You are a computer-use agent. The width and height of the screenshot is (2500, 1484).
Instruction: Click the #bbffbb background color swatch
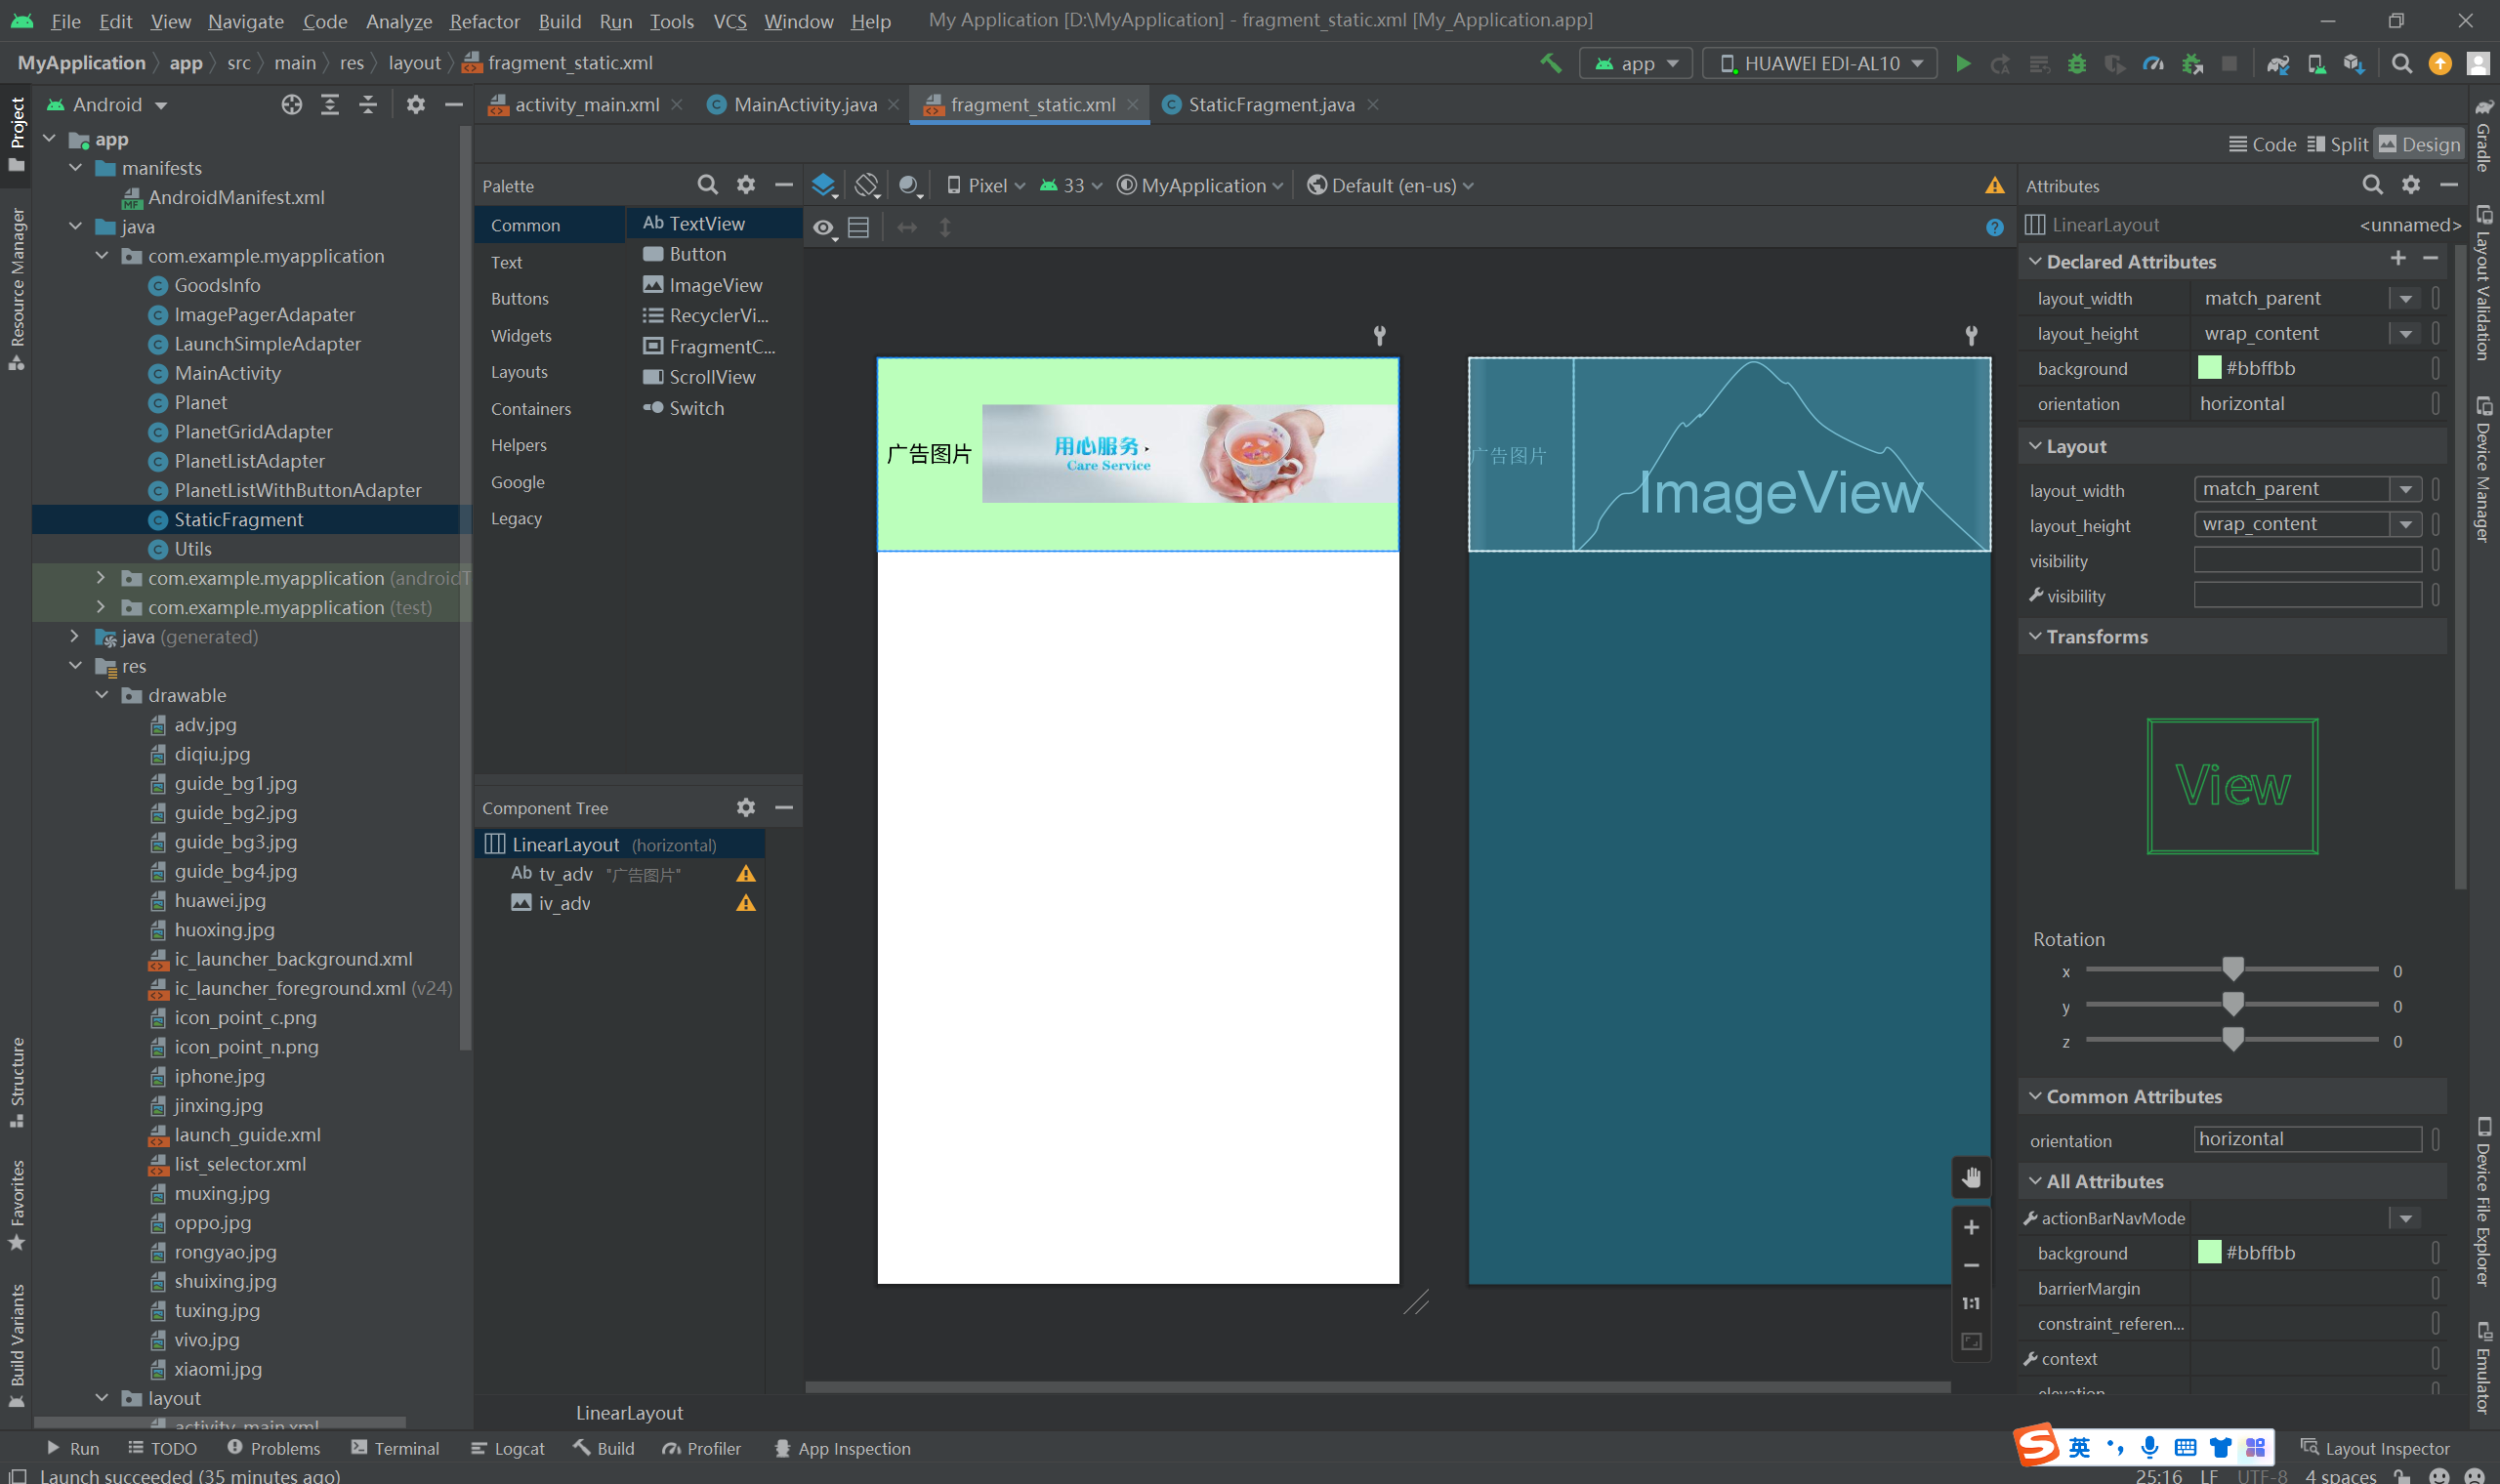pos(2209,368)
